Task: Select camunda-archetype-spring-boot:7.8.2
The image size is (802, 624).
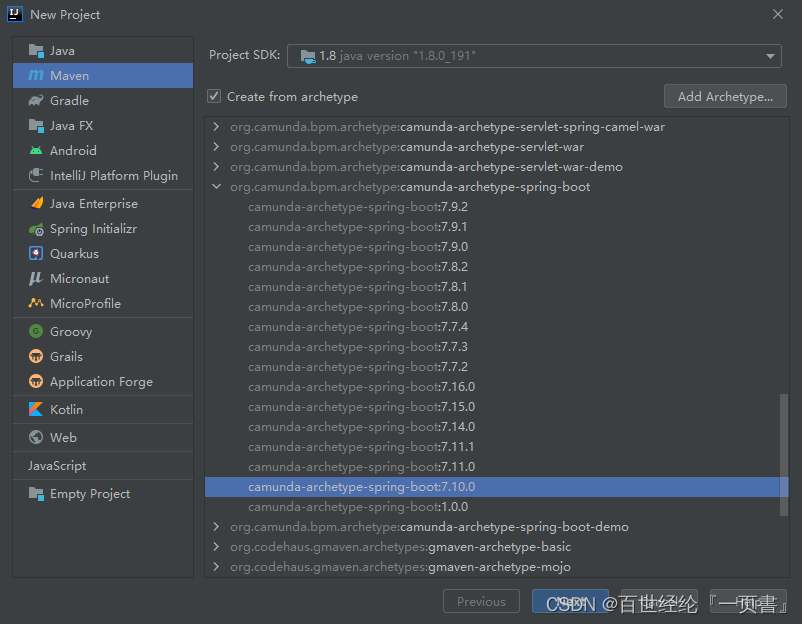Action: [358, 266]
